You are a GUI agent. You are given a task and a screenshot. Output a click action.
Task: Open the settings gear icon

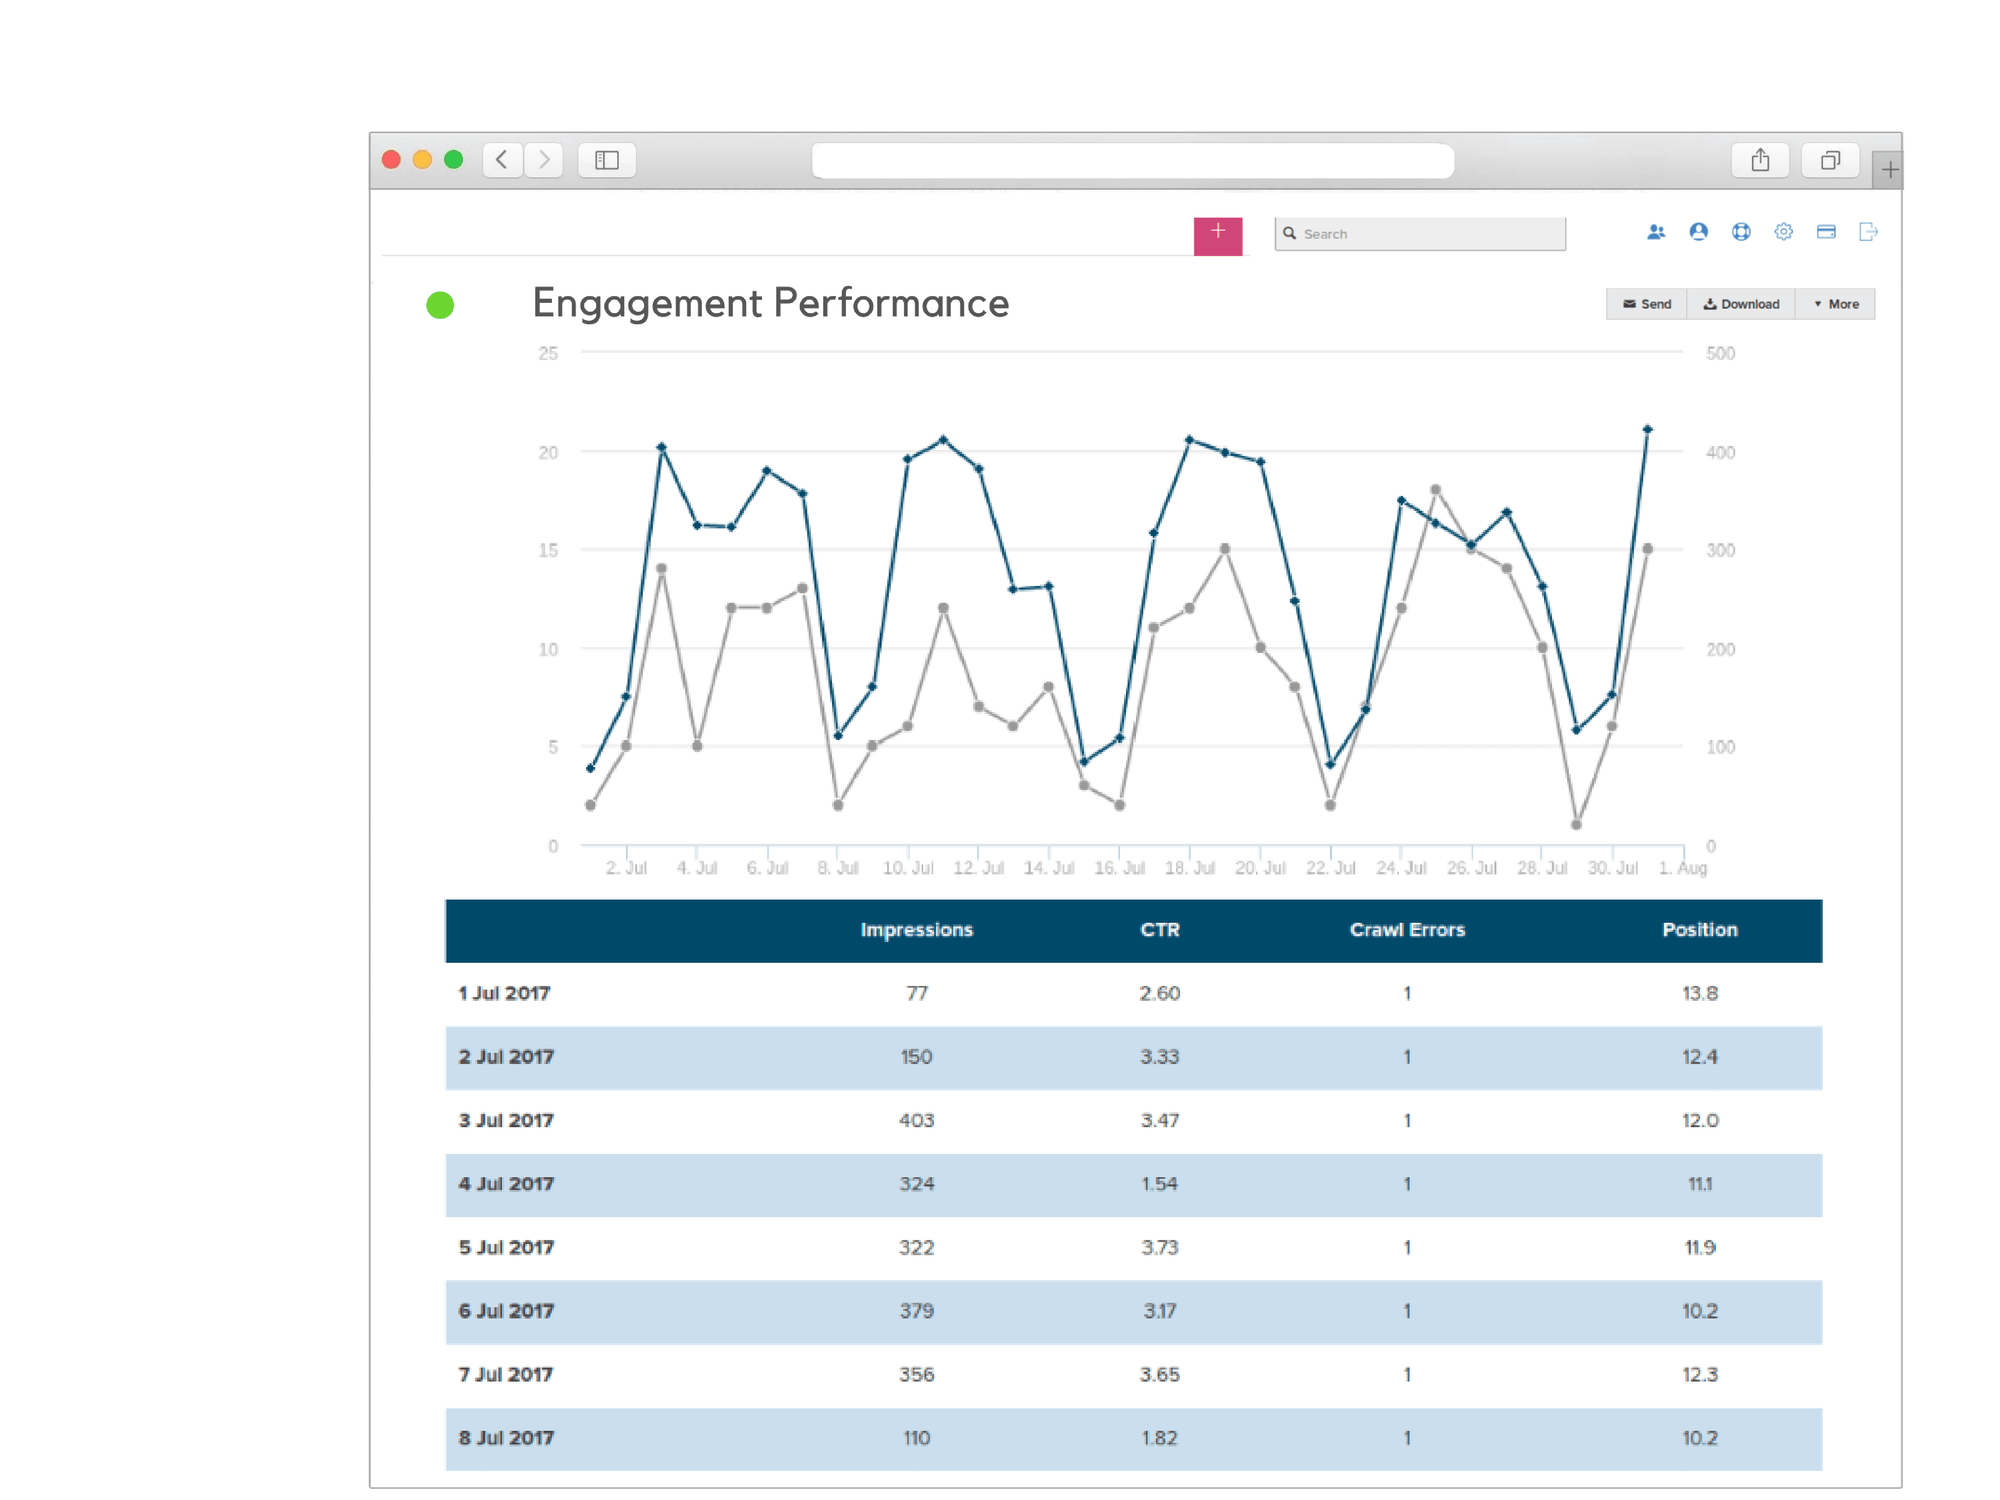[x=1783, y=231]
